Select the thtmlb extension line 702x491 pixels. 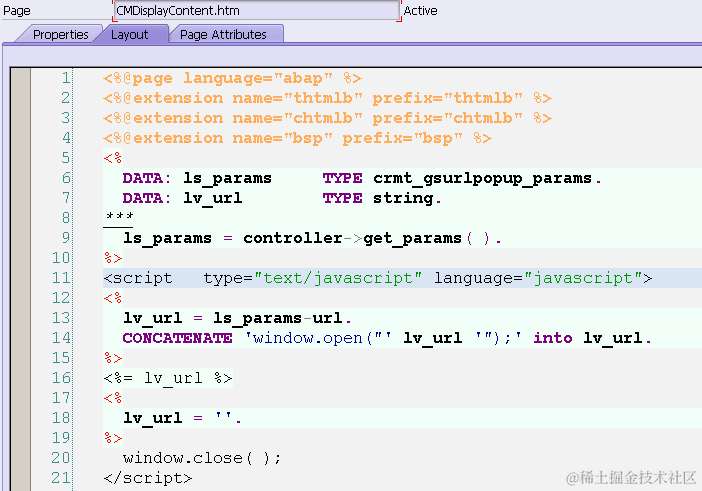pos(327,98)
